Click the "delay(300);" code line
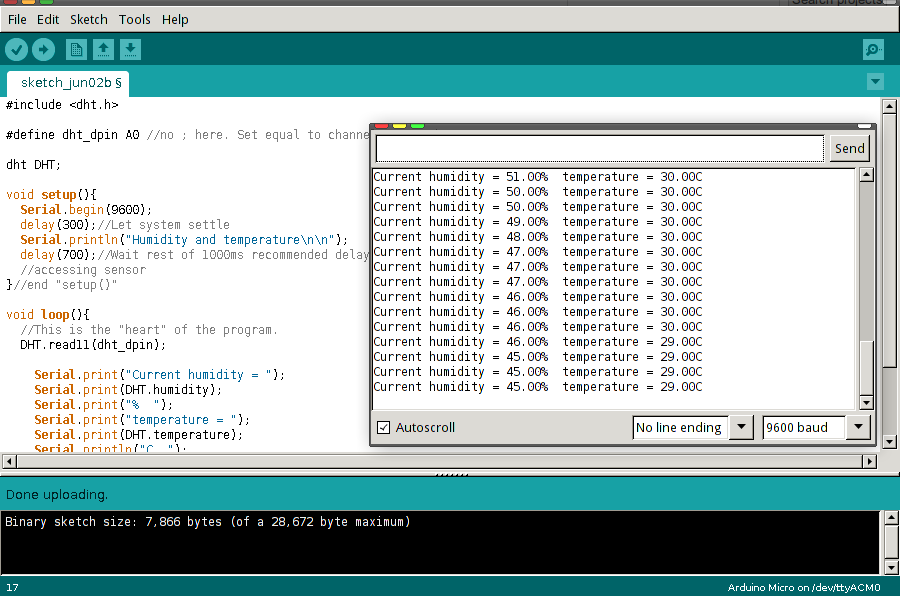The image size is (900, 596). tap(125, 225)
